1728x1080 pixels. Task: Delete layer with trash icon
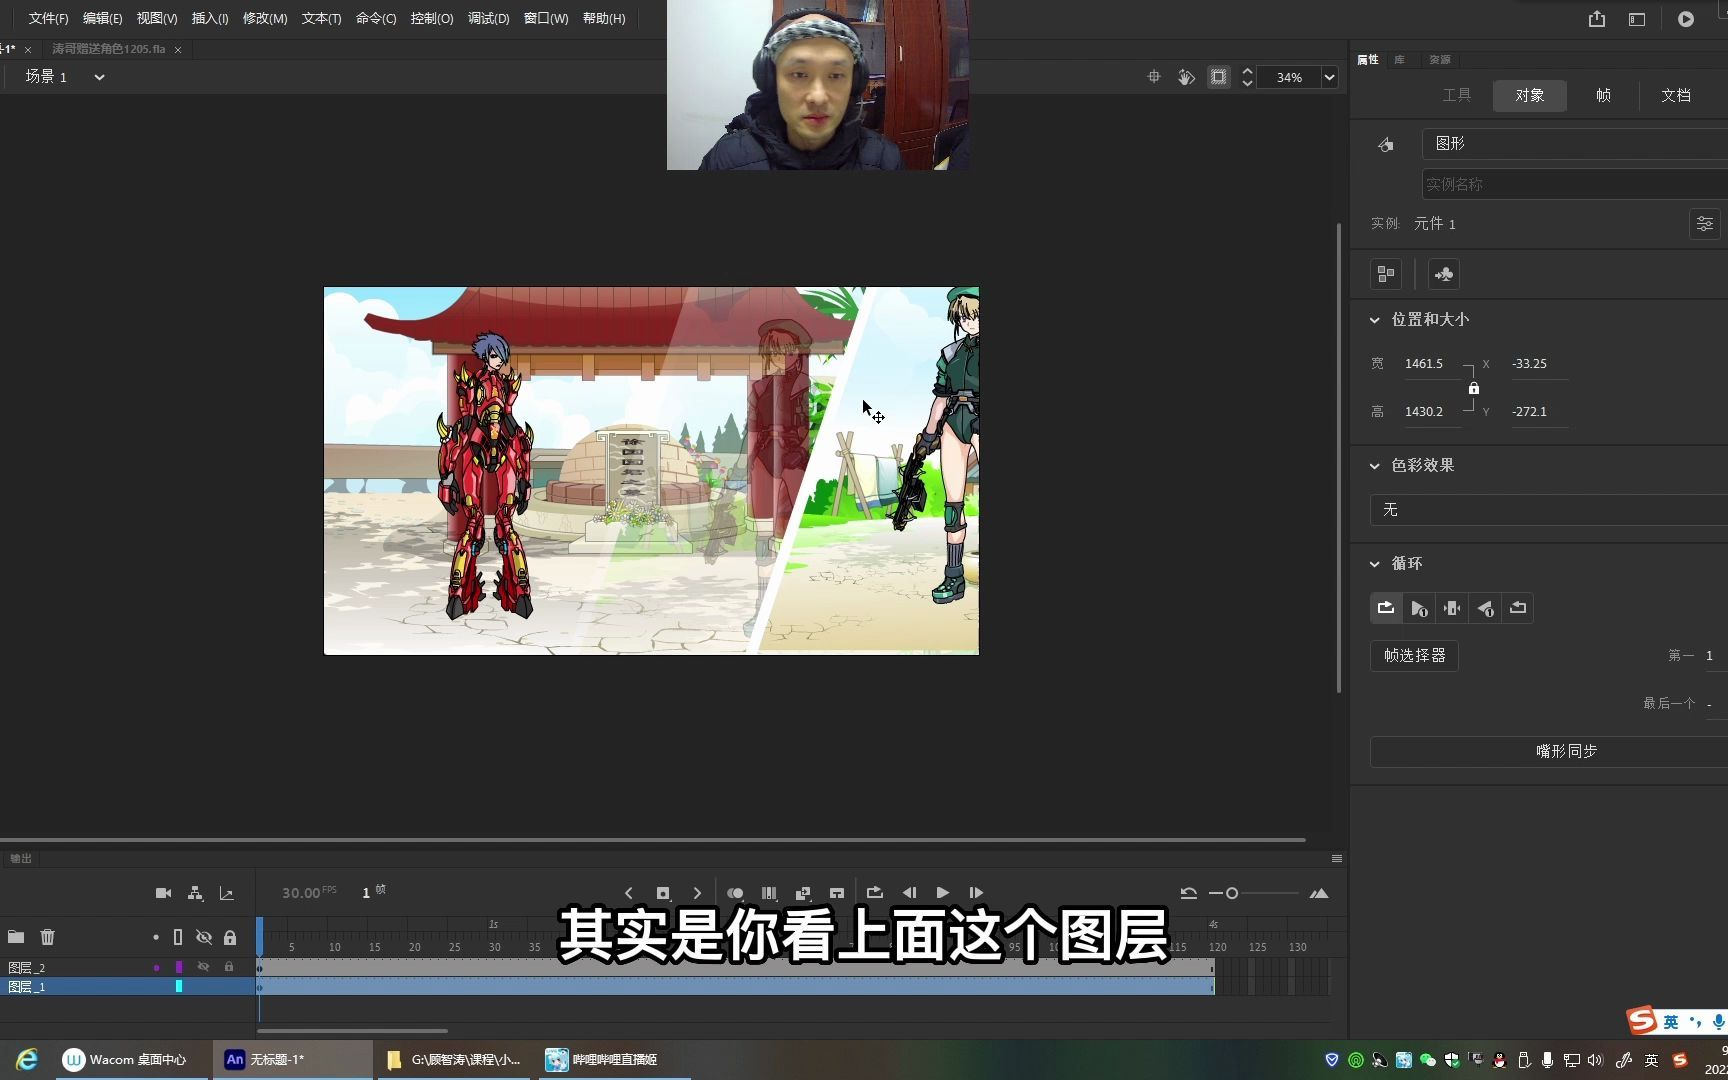47,937
